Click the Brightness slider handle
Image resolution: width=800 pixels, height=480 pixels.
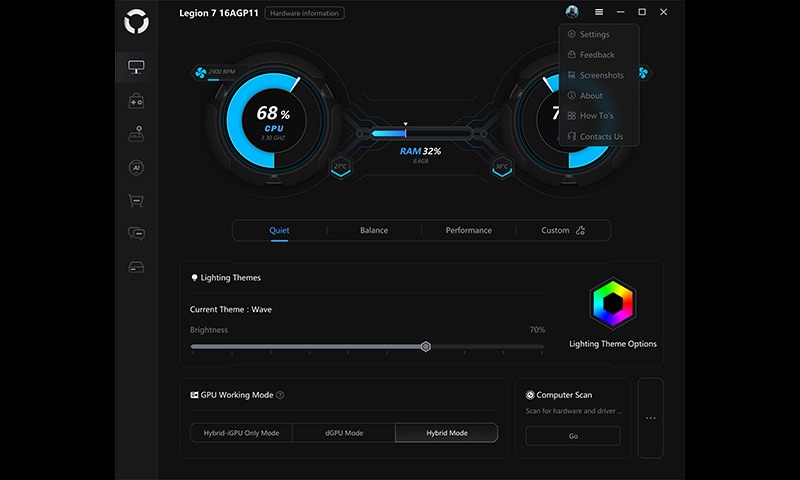[x=426, y=346]
